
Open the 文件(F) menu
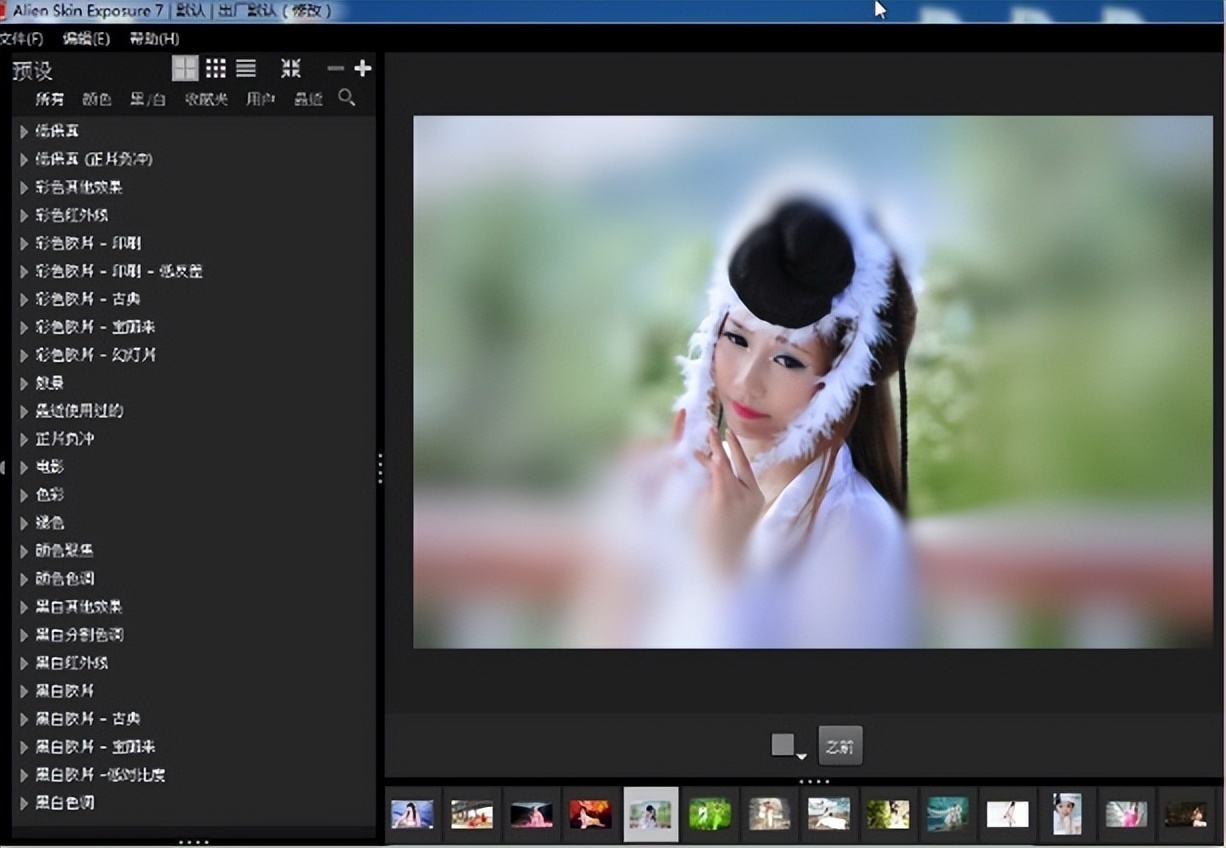pos(21,38)
